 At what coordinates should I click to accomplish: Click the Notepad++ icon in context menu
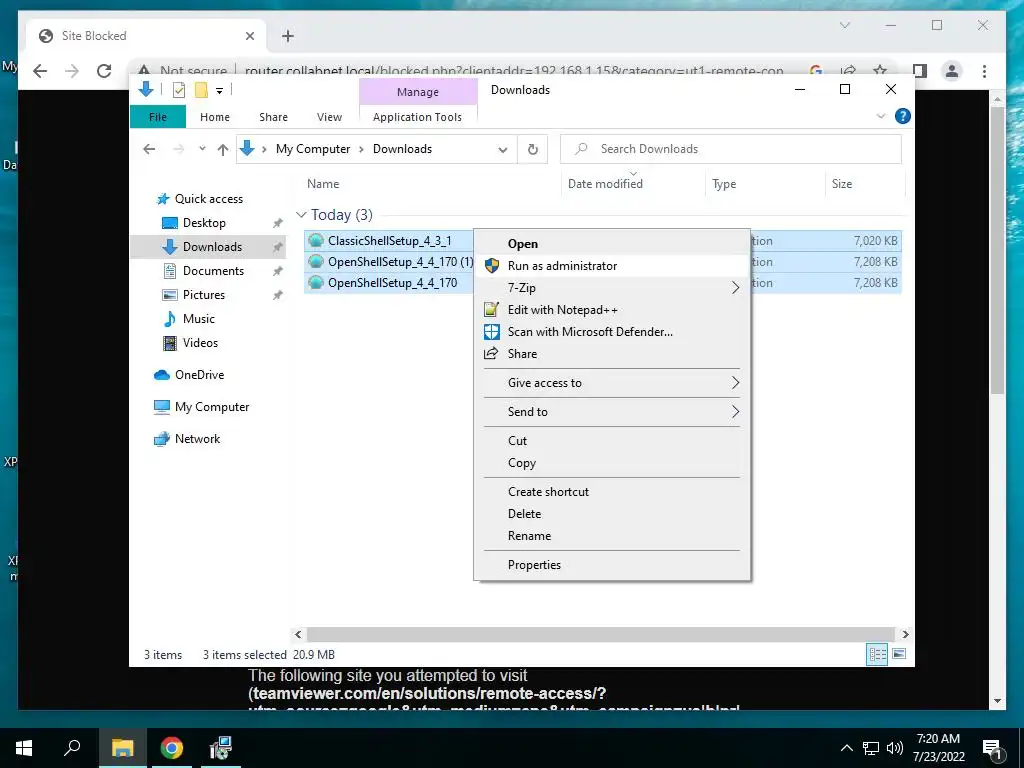coord(492,310)
